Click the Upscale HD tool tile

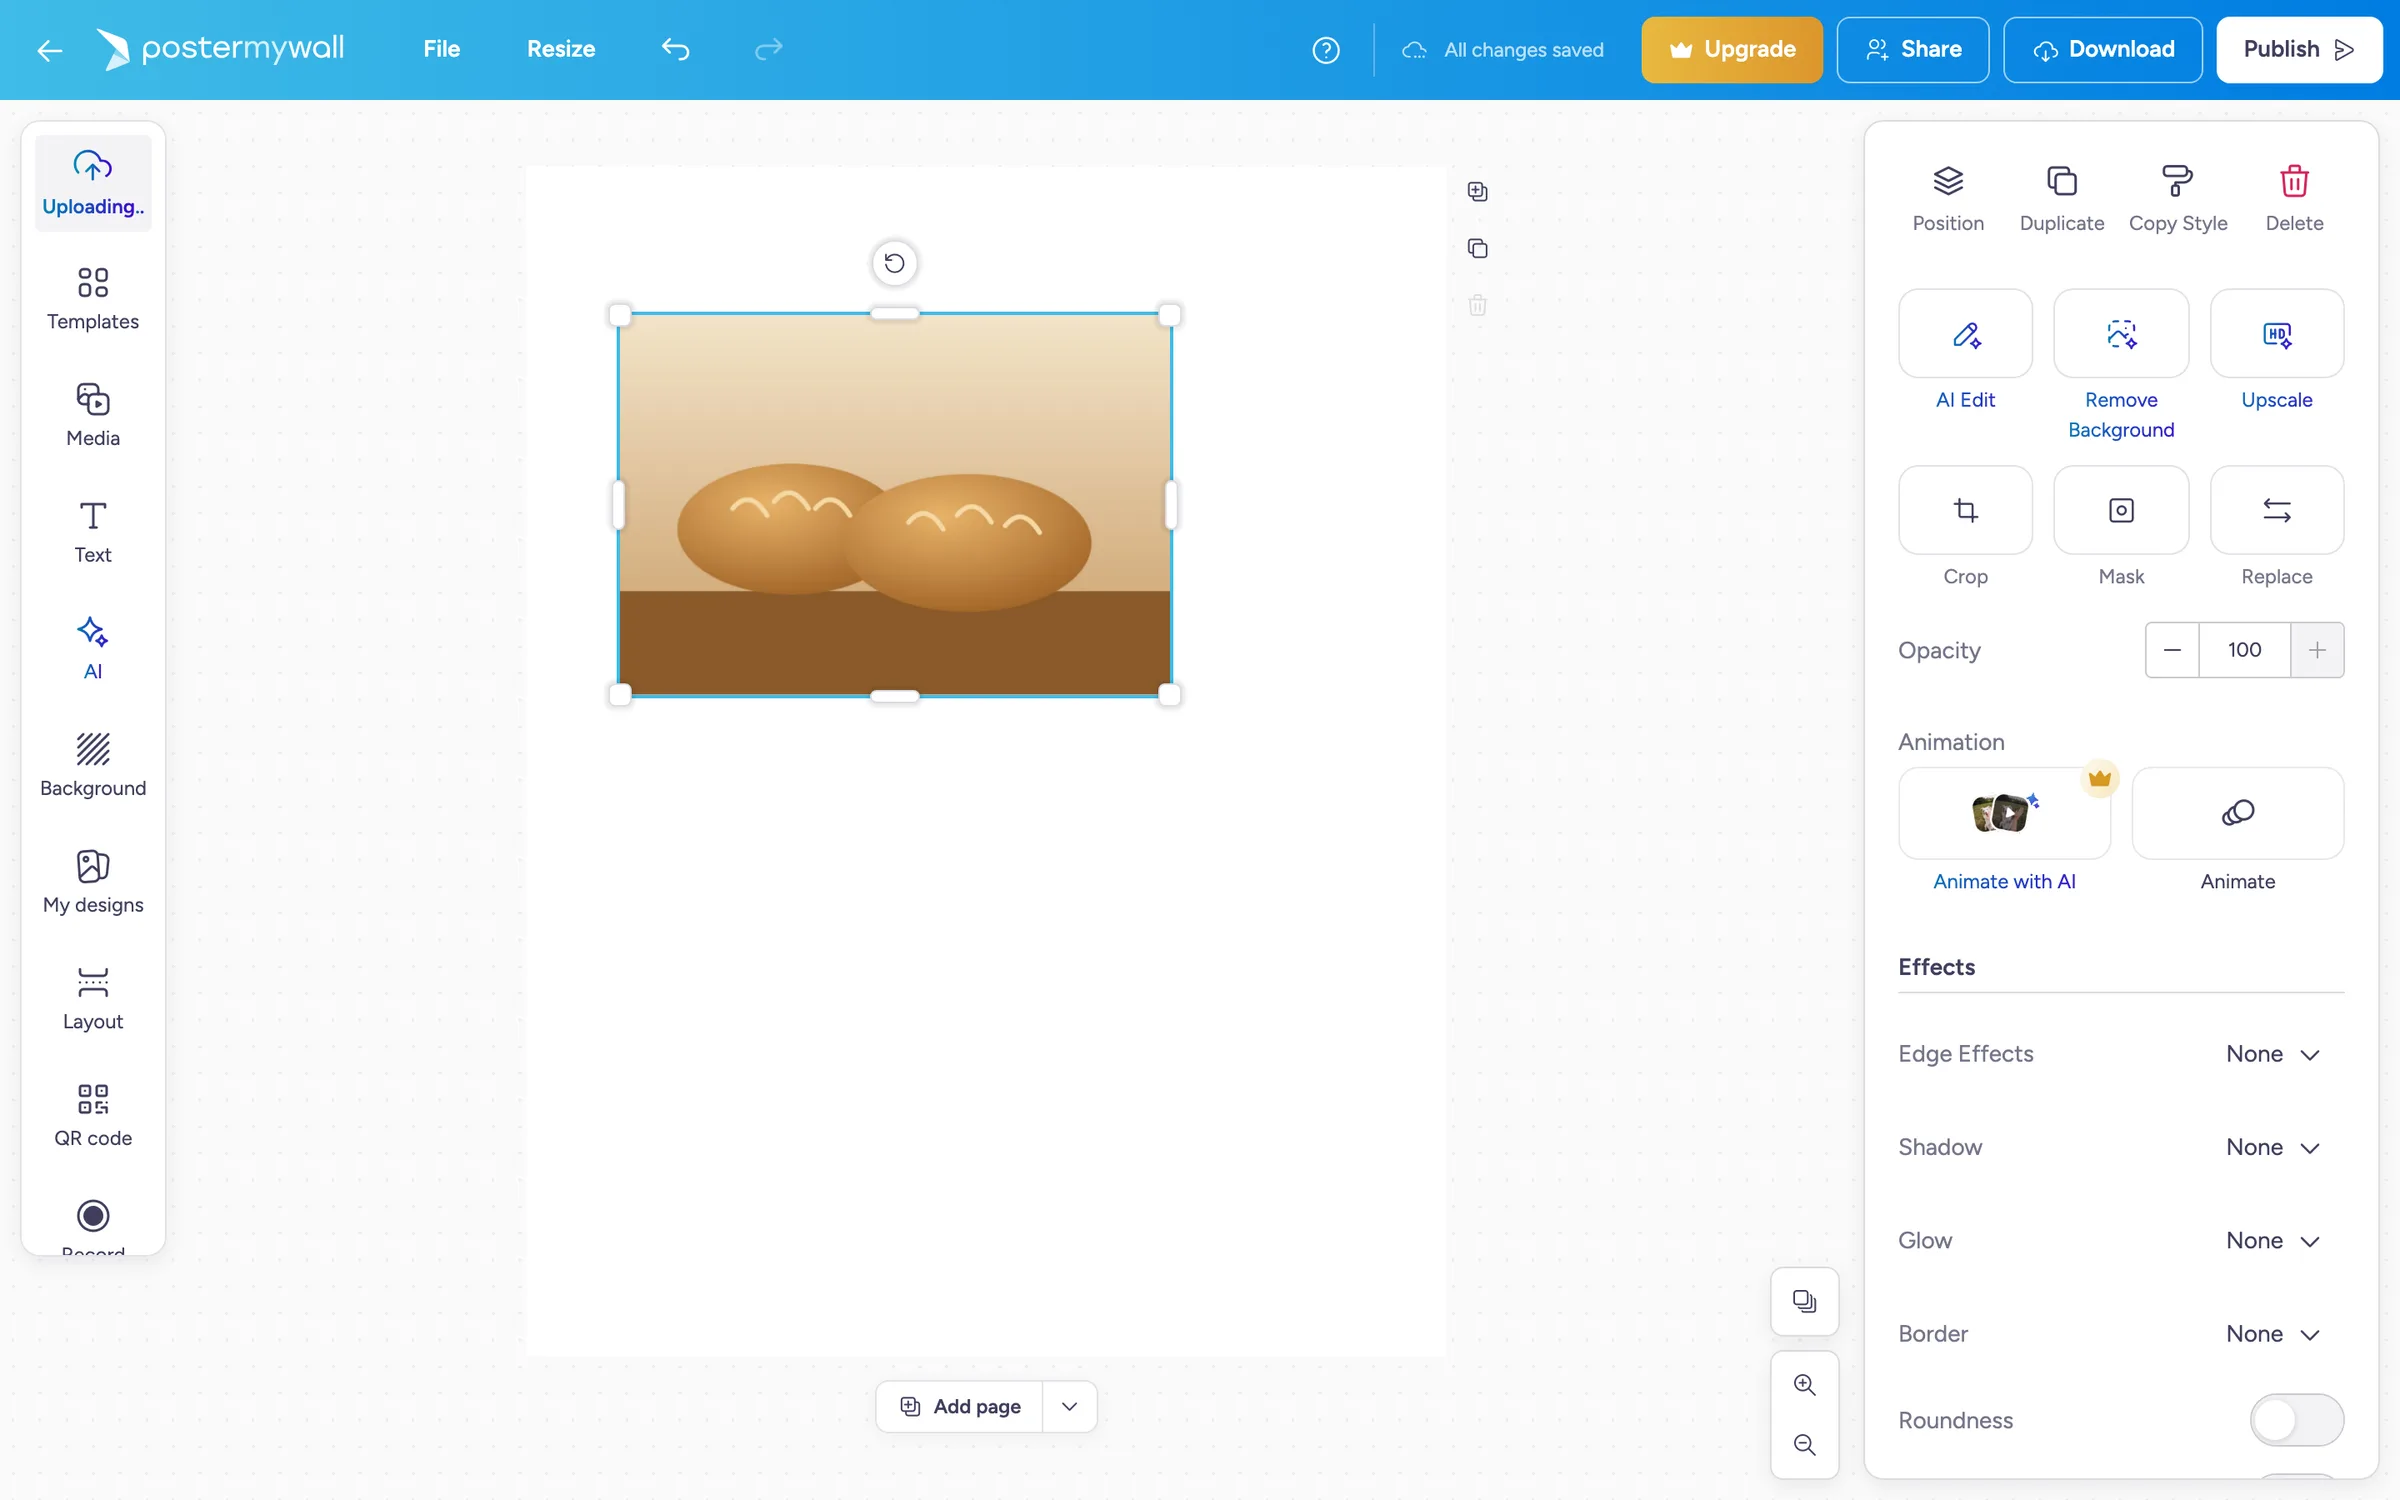[2277, 334]
